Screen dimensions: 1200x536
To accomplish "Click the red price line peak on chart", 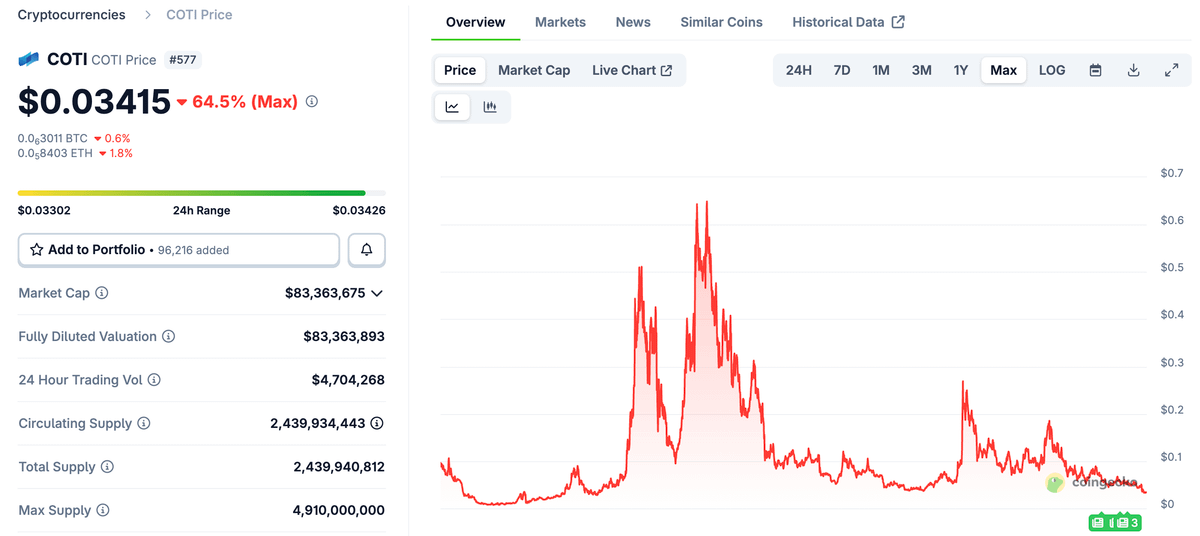I will tap(706, 203).
